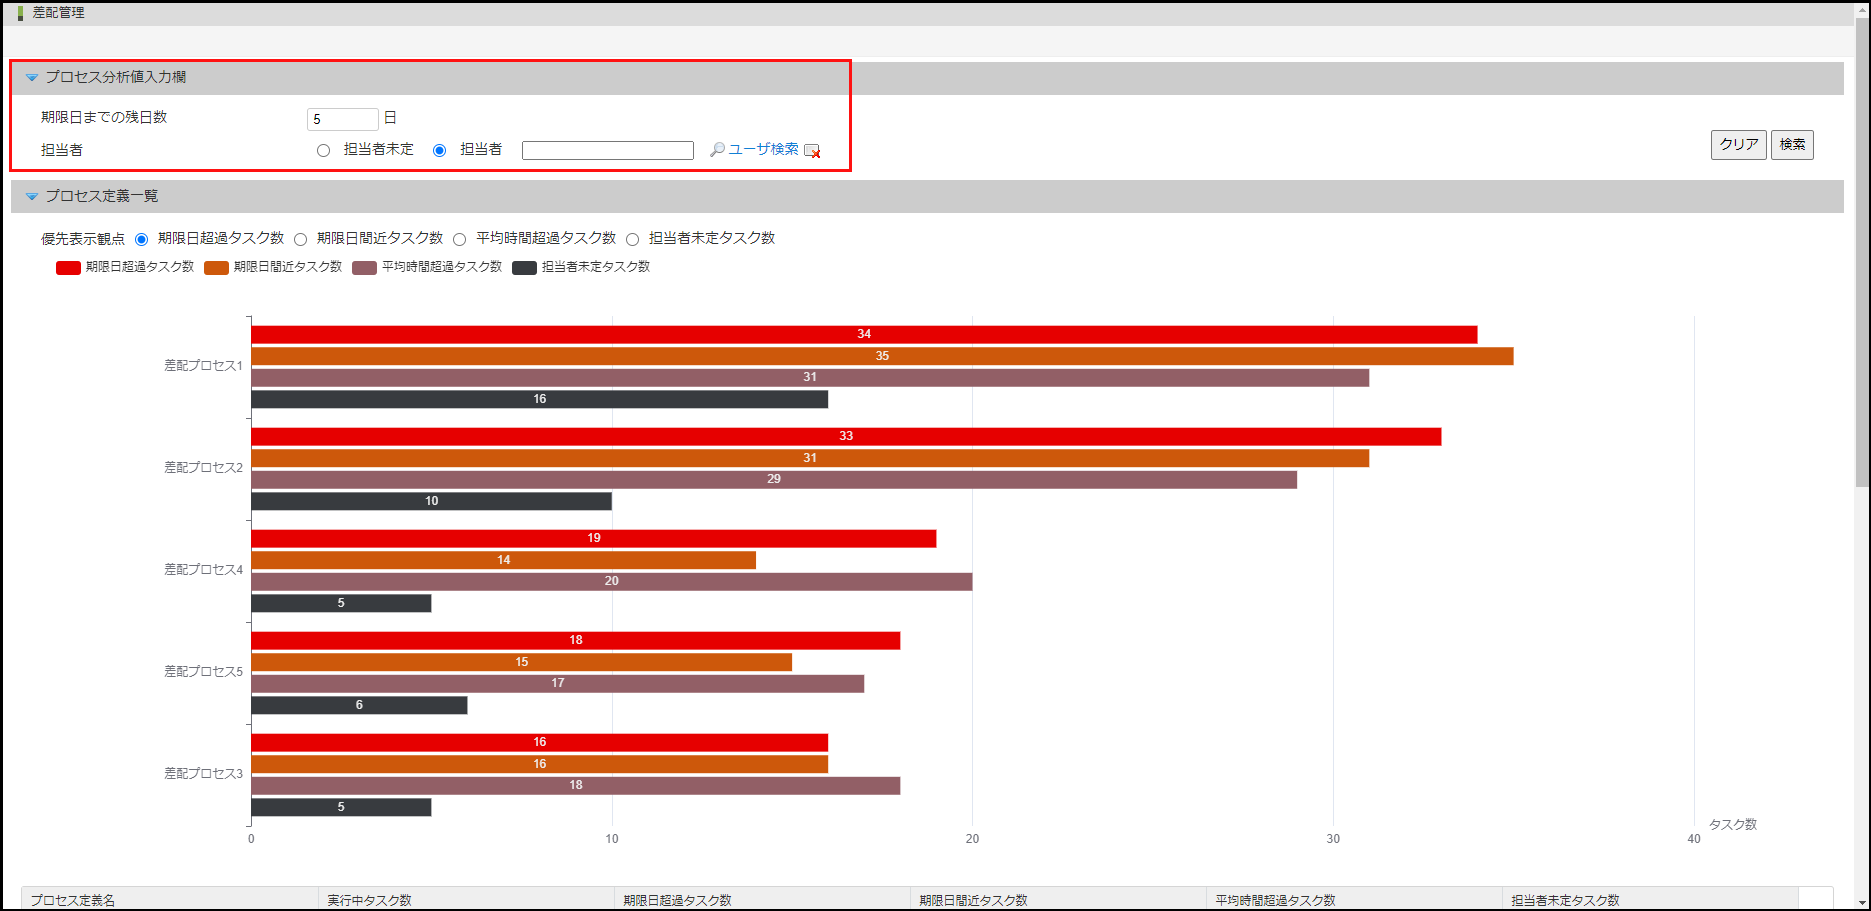1871x911 pixels.
Task: Click the 担当者未定タスク数 table column header
Action: point(1650,899)
